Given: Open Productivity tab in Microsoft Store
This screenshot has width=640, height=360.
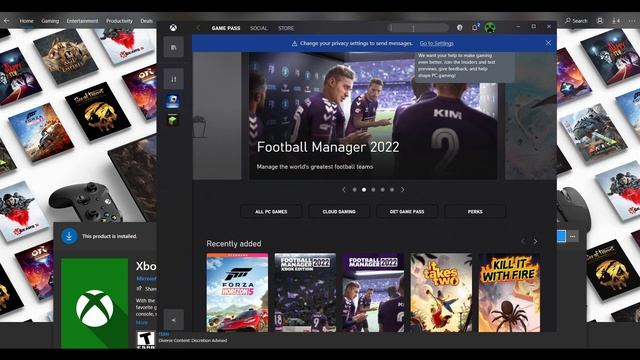Looking at the screenshot, I should [x=119, y=21].
